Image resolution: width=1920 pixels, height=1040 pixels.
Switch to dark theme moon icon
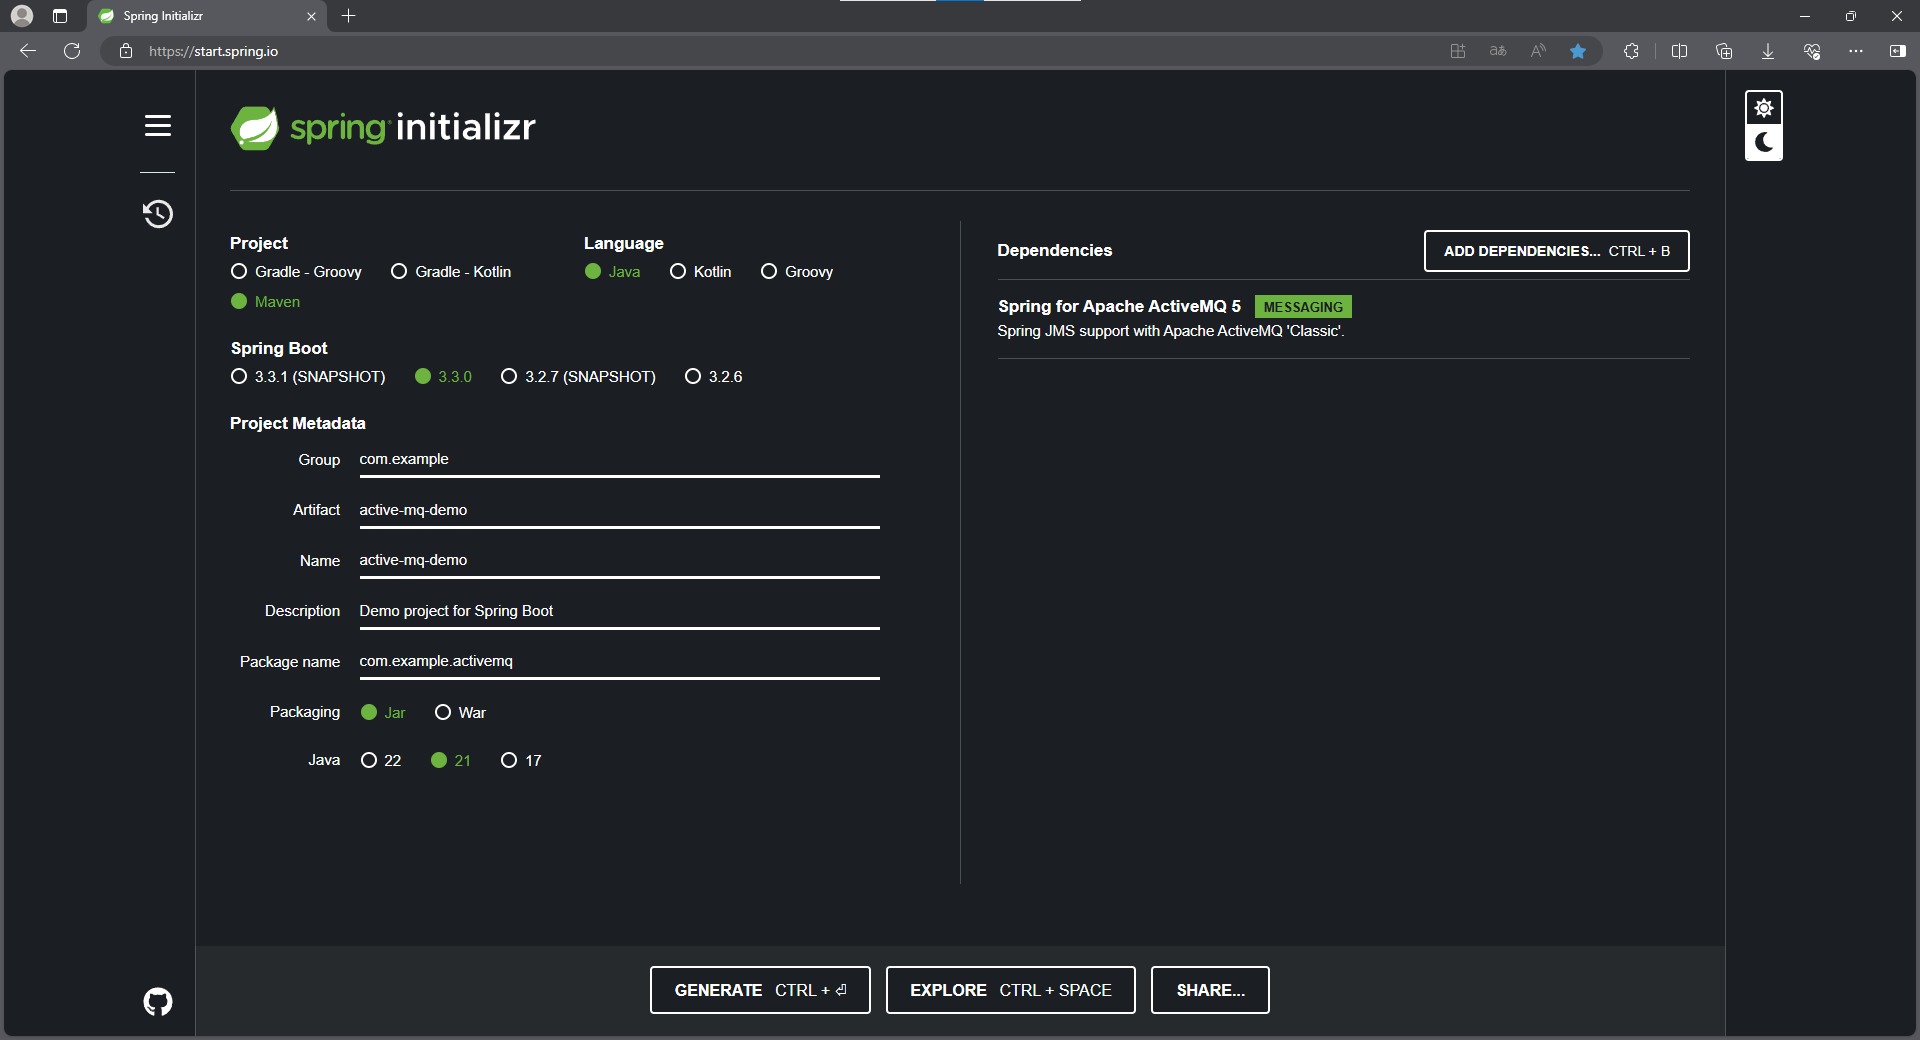pyautogui.click(x=1764, y=143)
